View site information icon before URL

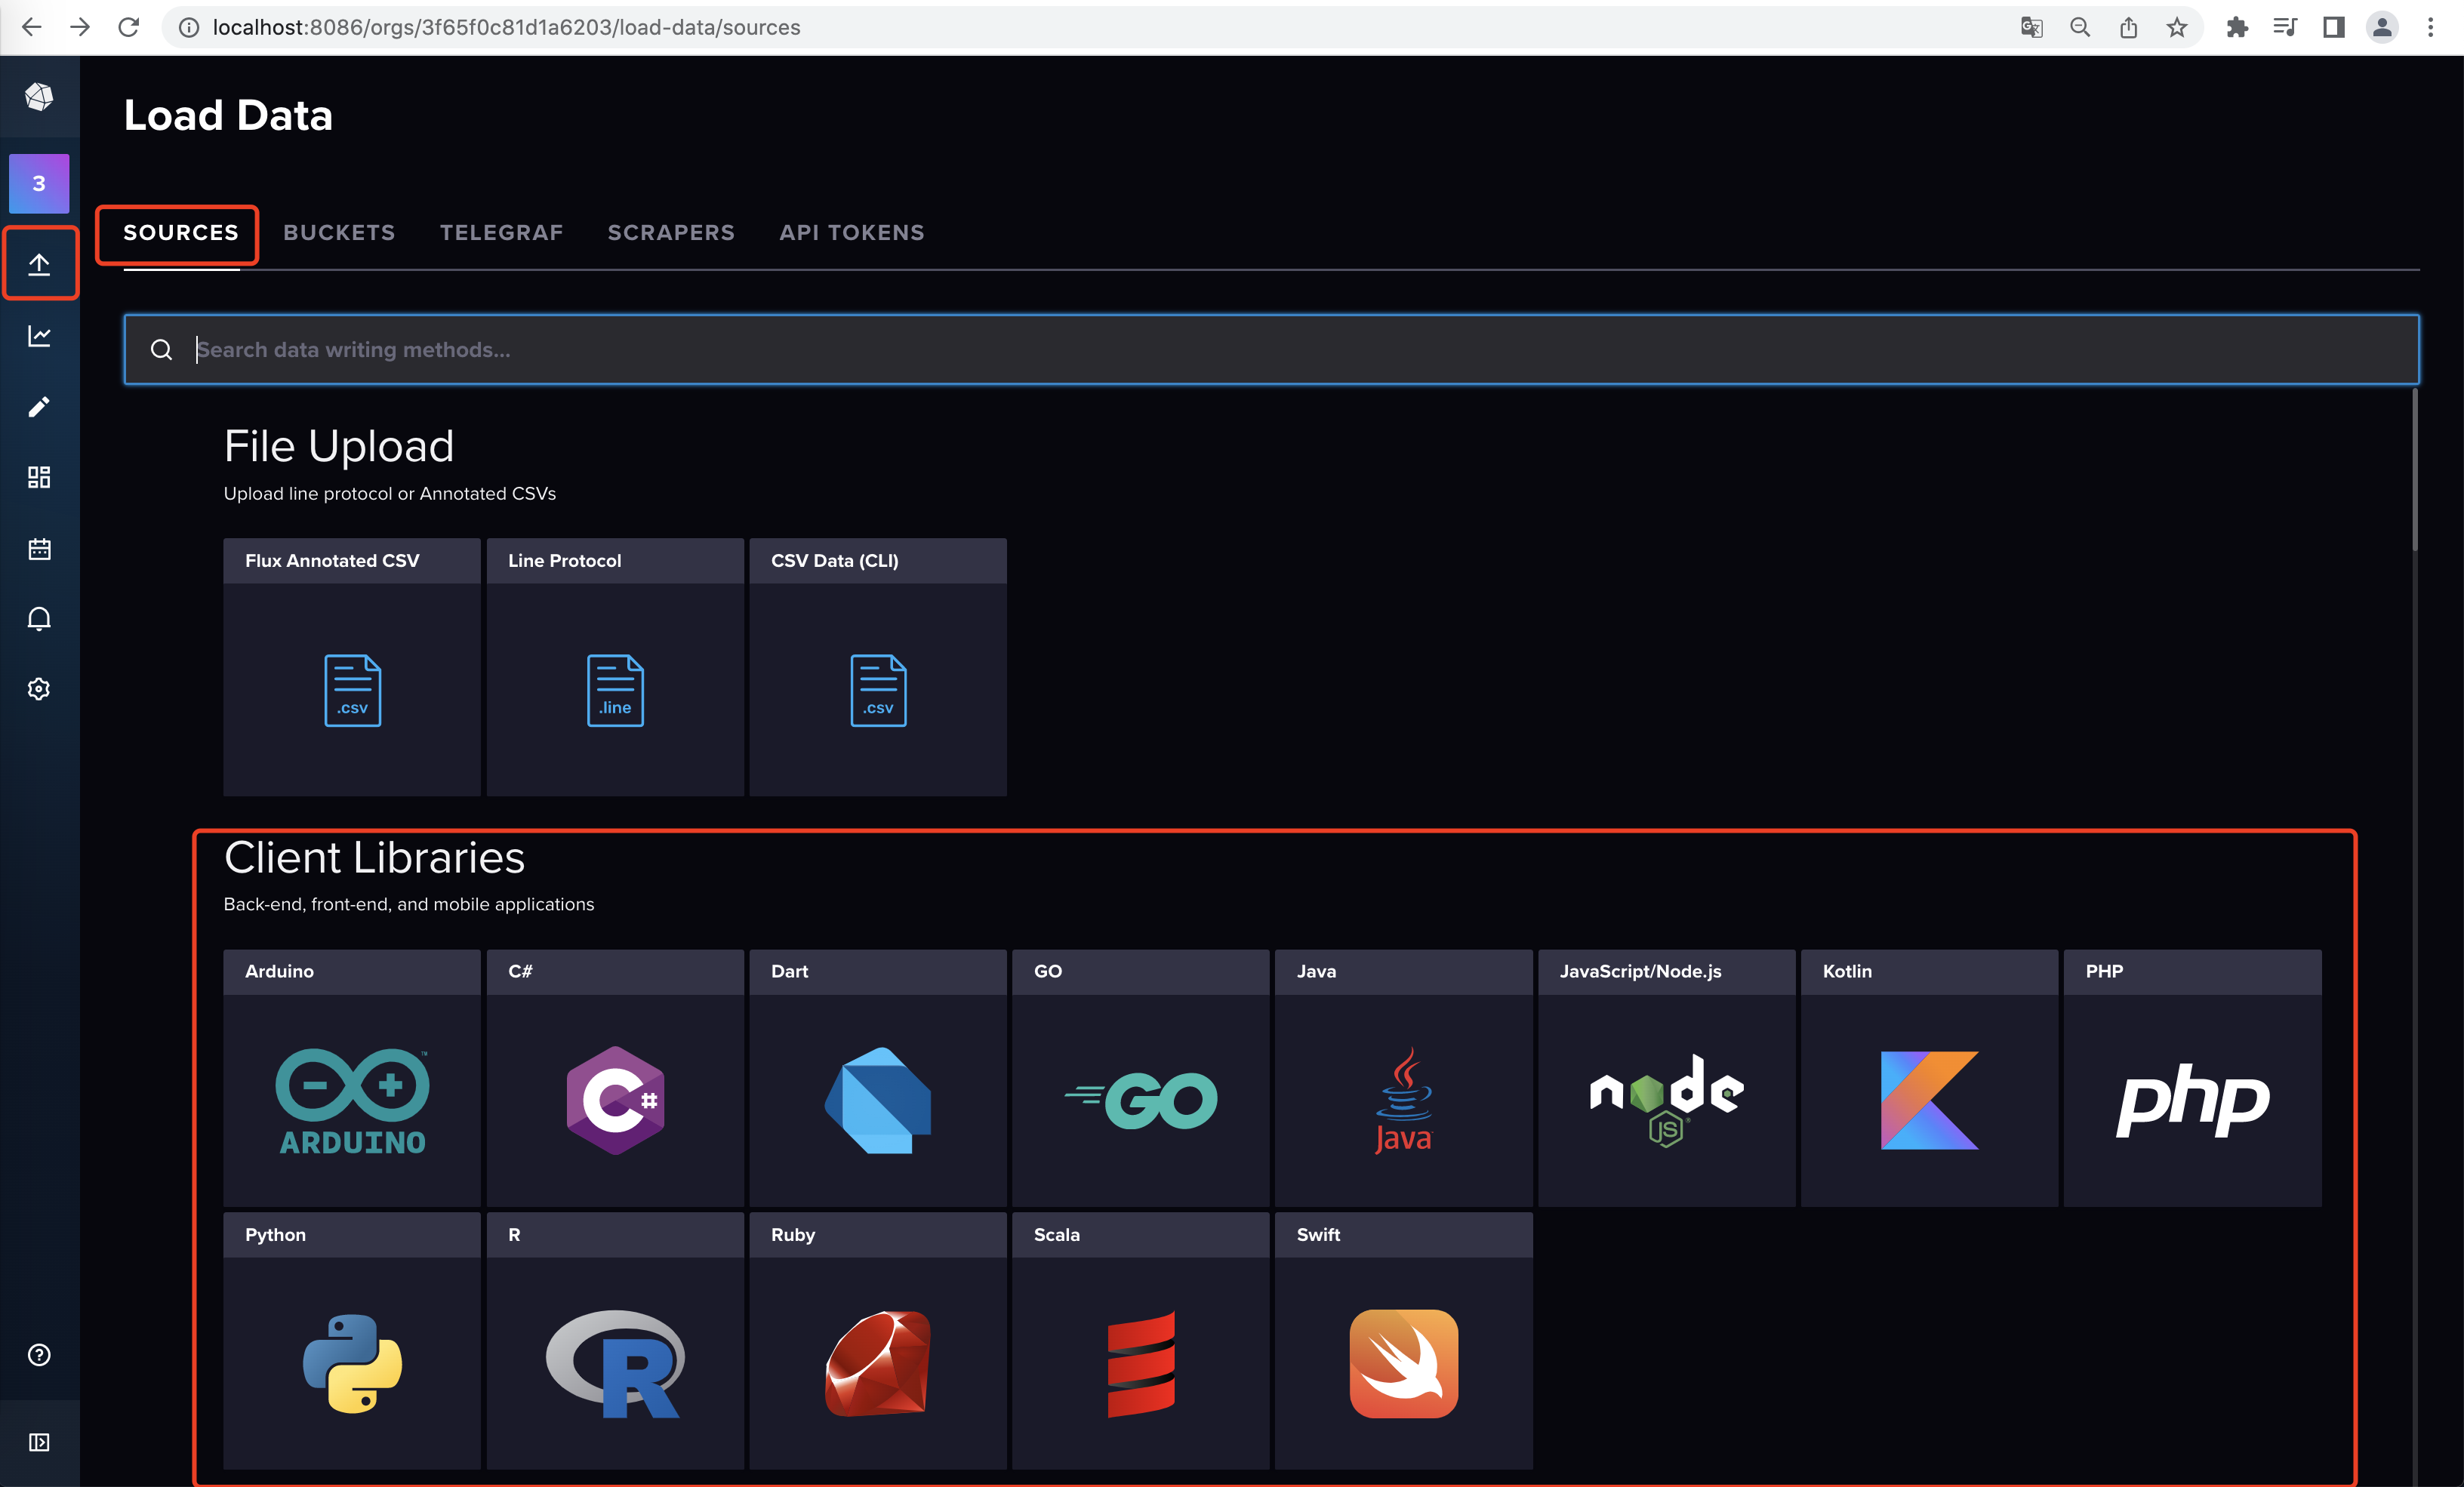click(x=188, y=27)
